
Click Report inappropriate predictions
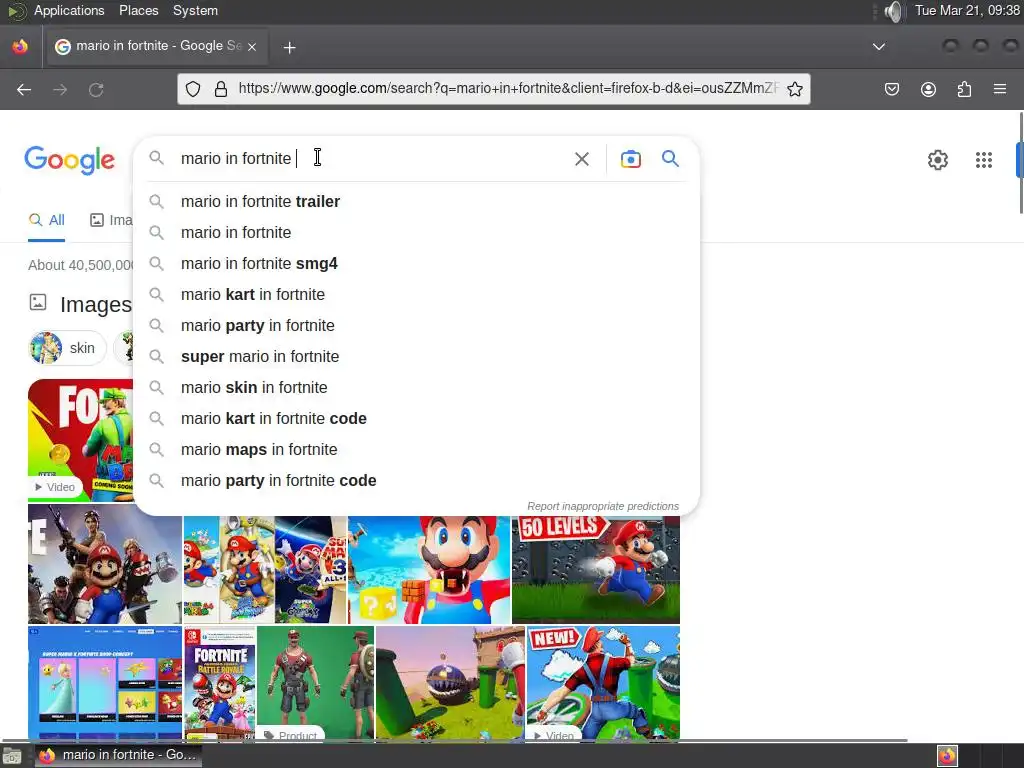pos(603,506)
